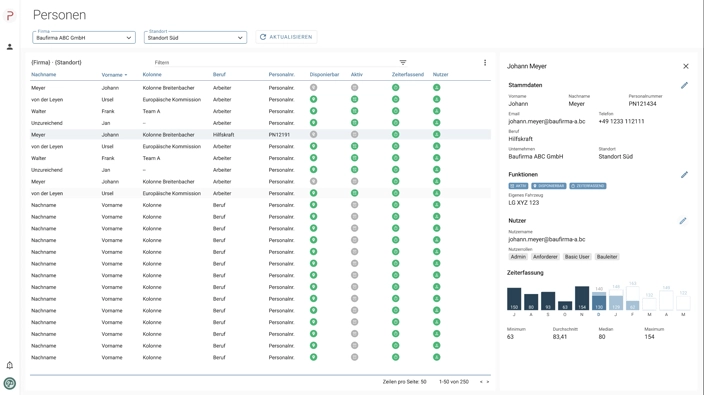Open the Personen sidebar icon
The image size is (704, 395).
click(9, 47)
